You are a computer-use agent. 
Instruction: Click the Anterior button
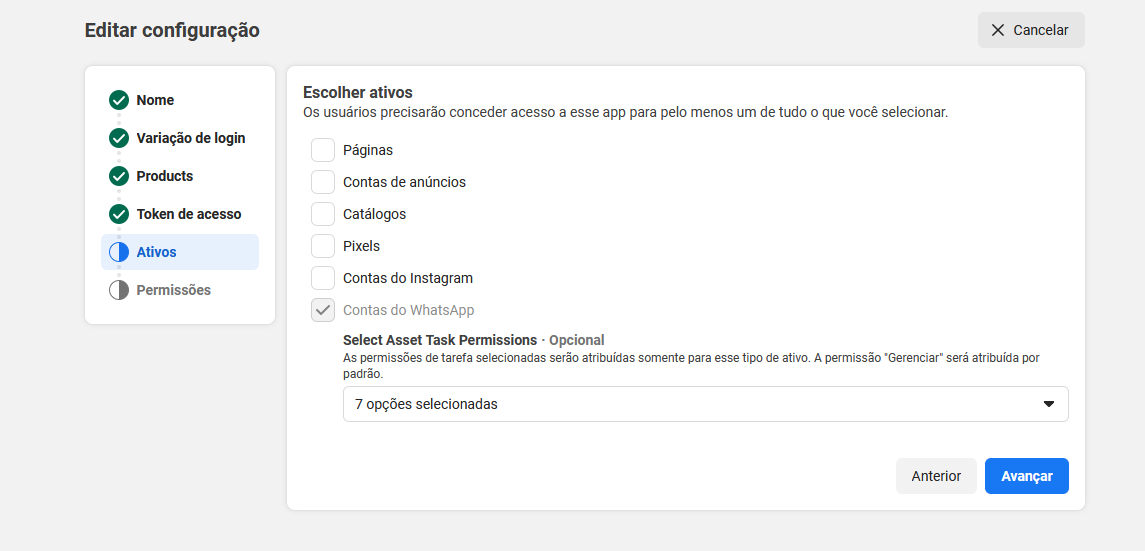tap(936, 476)
